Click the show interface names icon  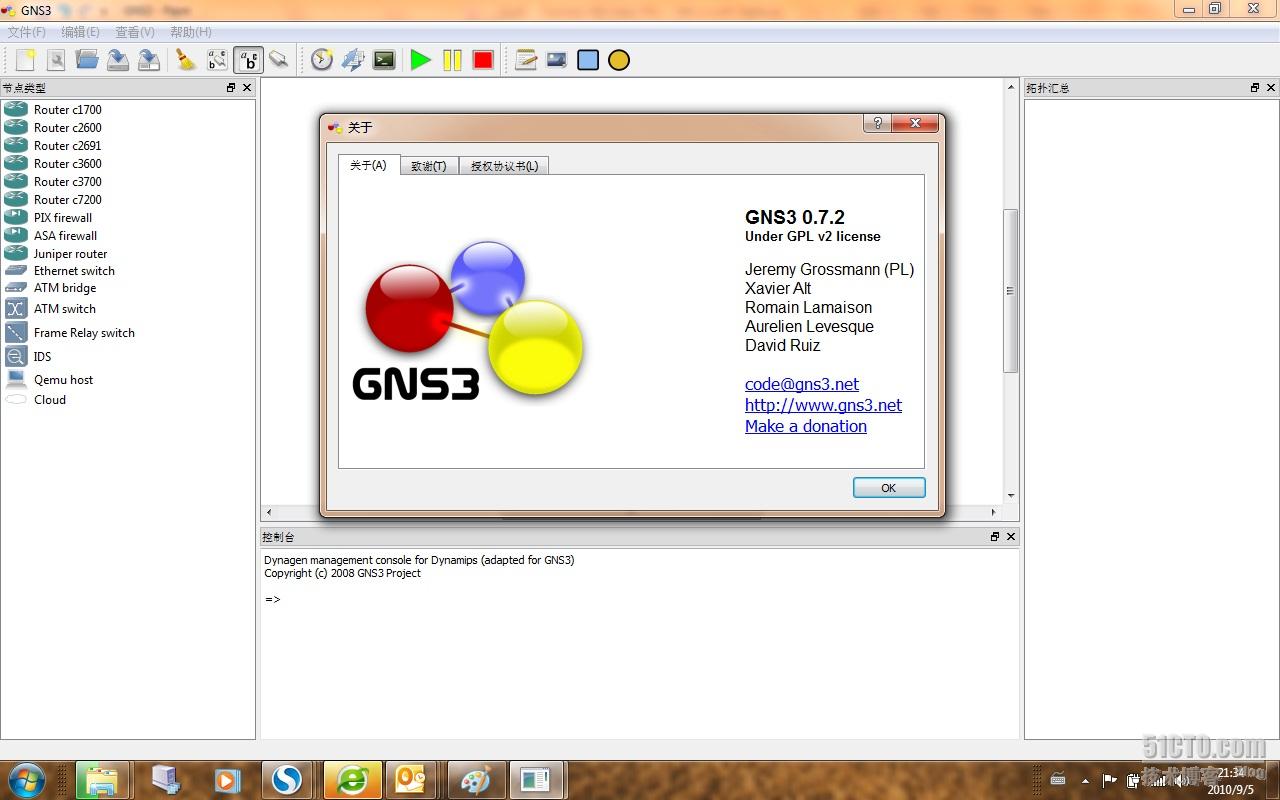[217, 60]
